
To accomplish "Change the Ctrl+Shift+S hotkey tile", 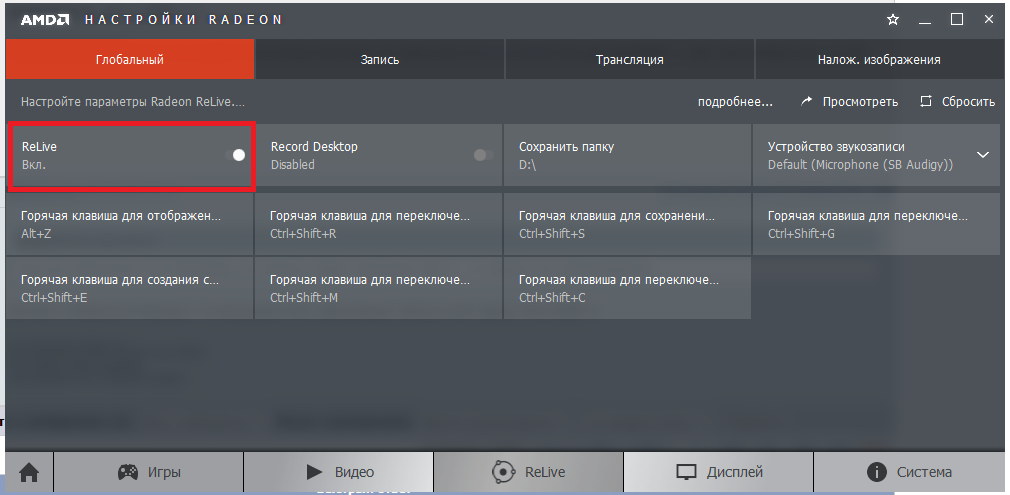I will [x=627, y=224].
